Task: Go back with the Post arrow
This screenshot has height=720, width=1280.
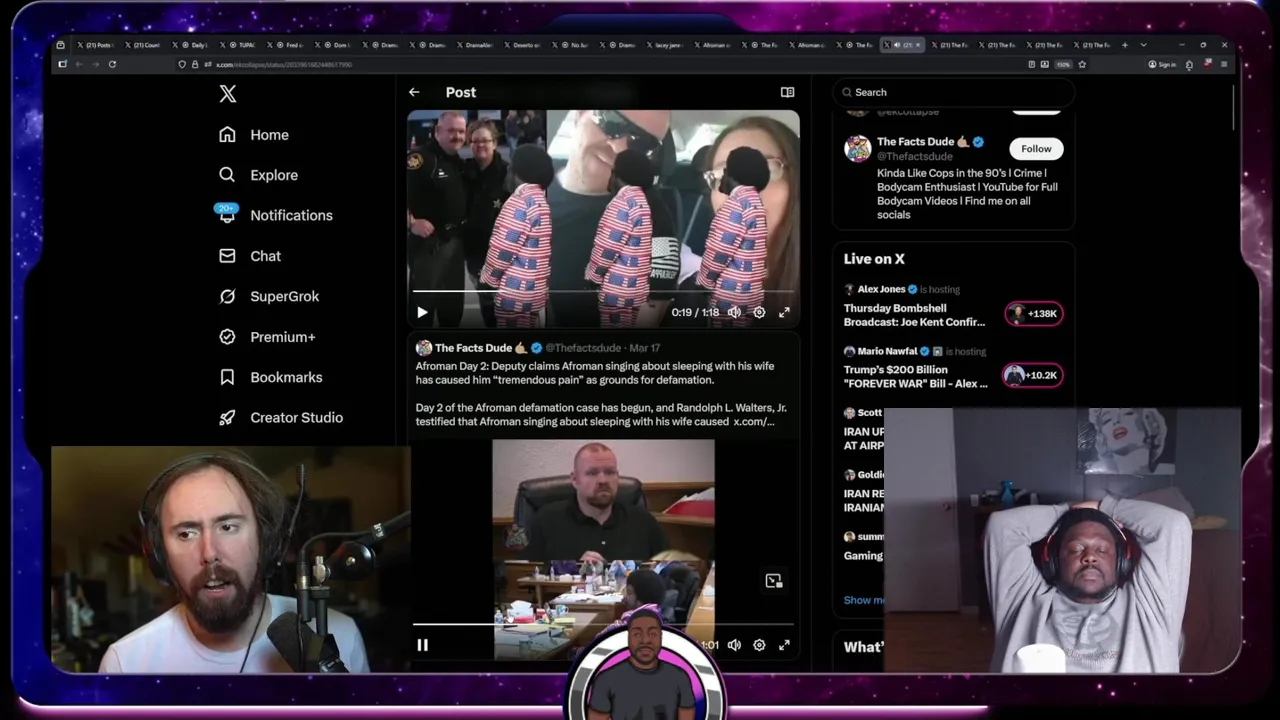Action: point(414,92)
